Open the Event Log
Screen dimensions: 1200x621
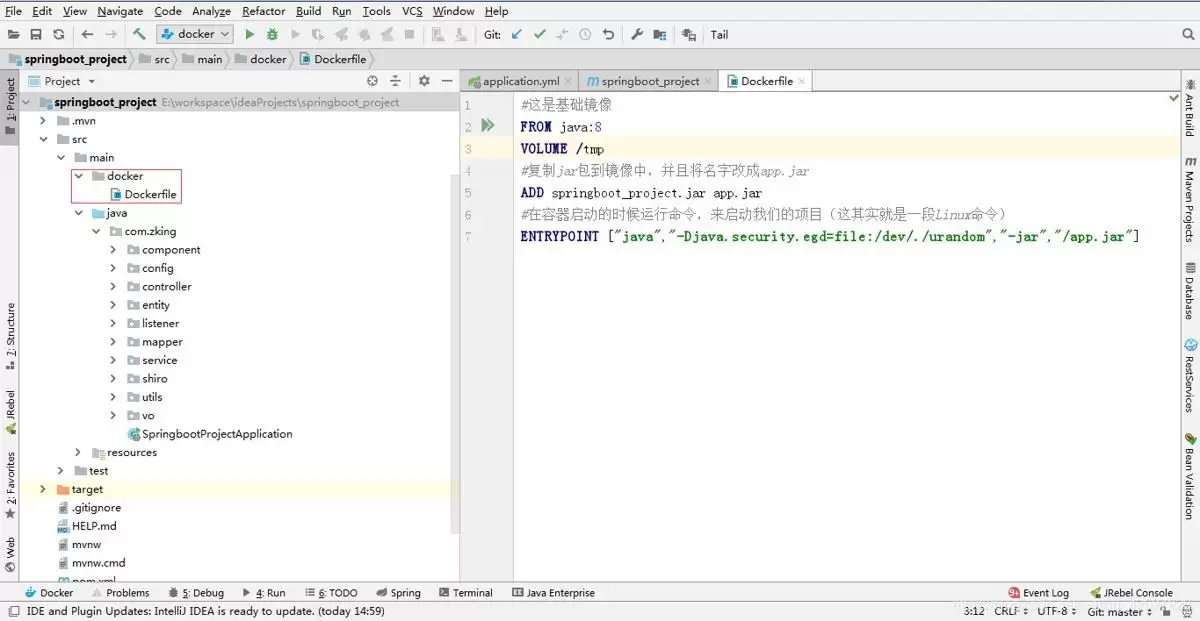click(x=1040, y=592)
